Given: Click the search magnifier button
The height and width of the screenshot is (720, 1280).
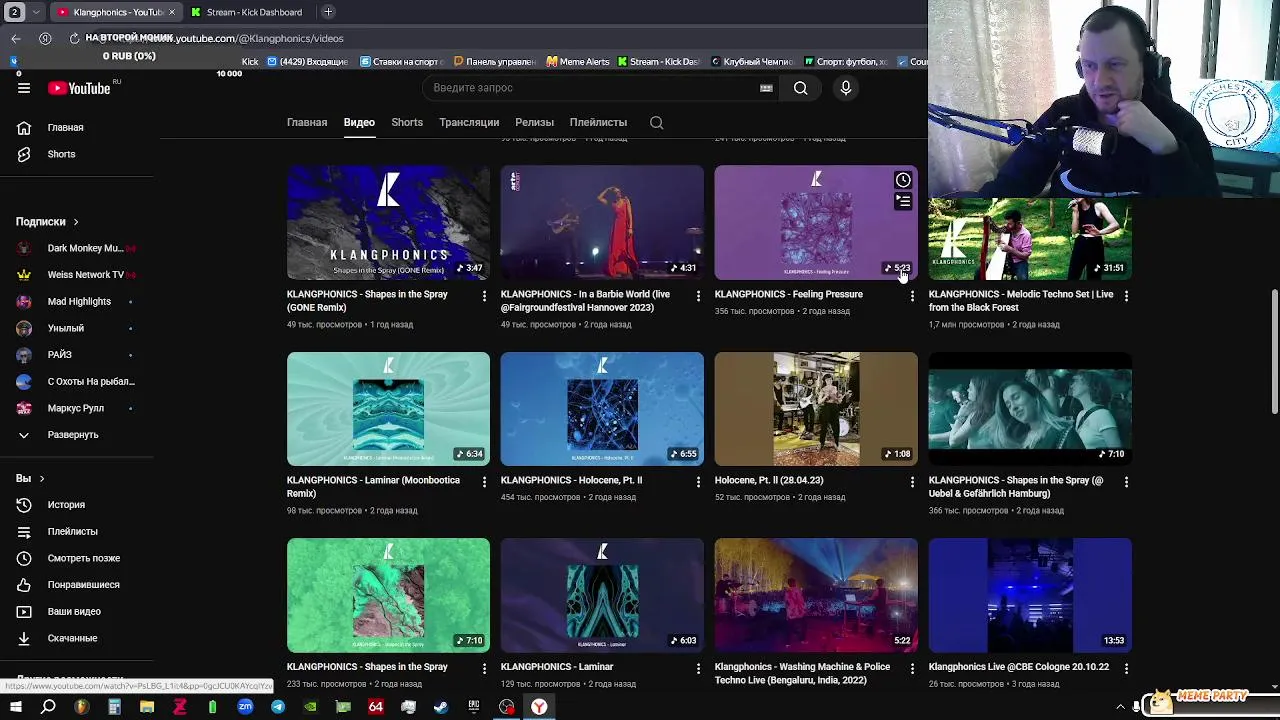Looking at the screenshot, I should tap(801, 88).
